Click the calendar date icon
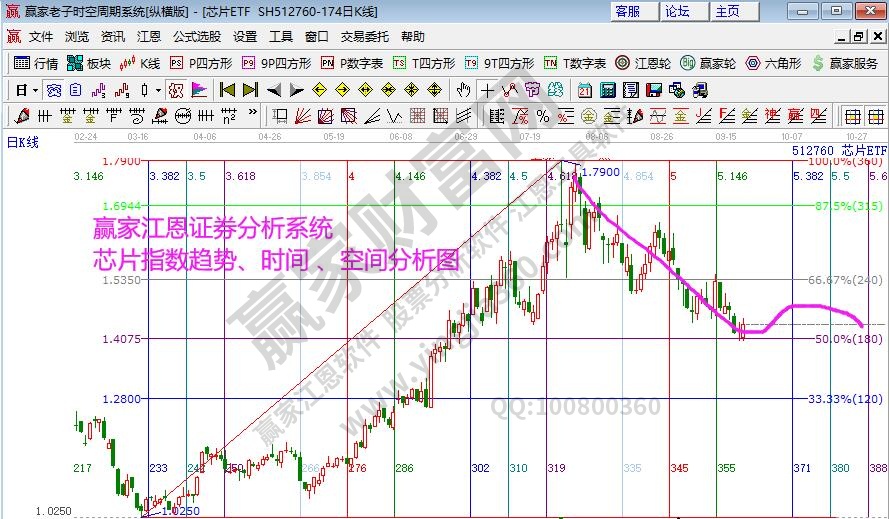The image size is (889, 519). [x=584, y=89]
